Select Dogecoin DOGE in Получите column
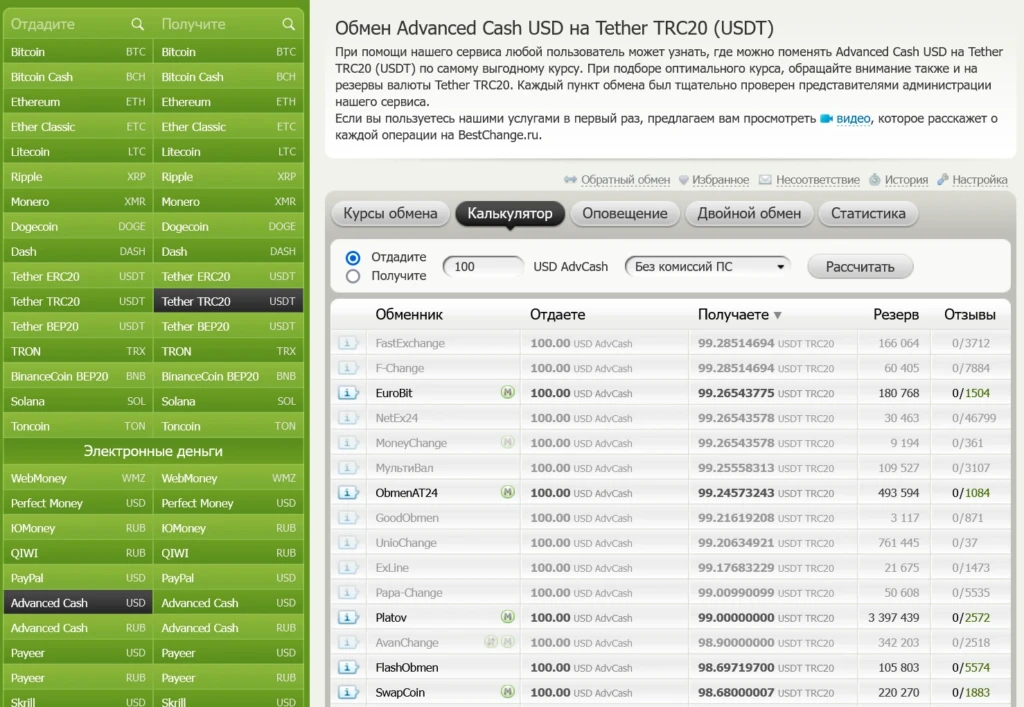Screen dimensions: 1024x707 (228, 227)
